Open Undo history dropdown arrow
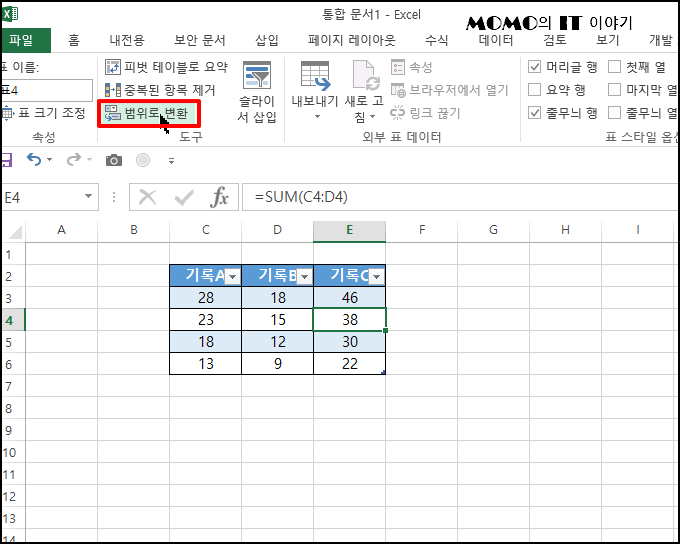Viewport: 680px width, 544px height. coord(49,160)
